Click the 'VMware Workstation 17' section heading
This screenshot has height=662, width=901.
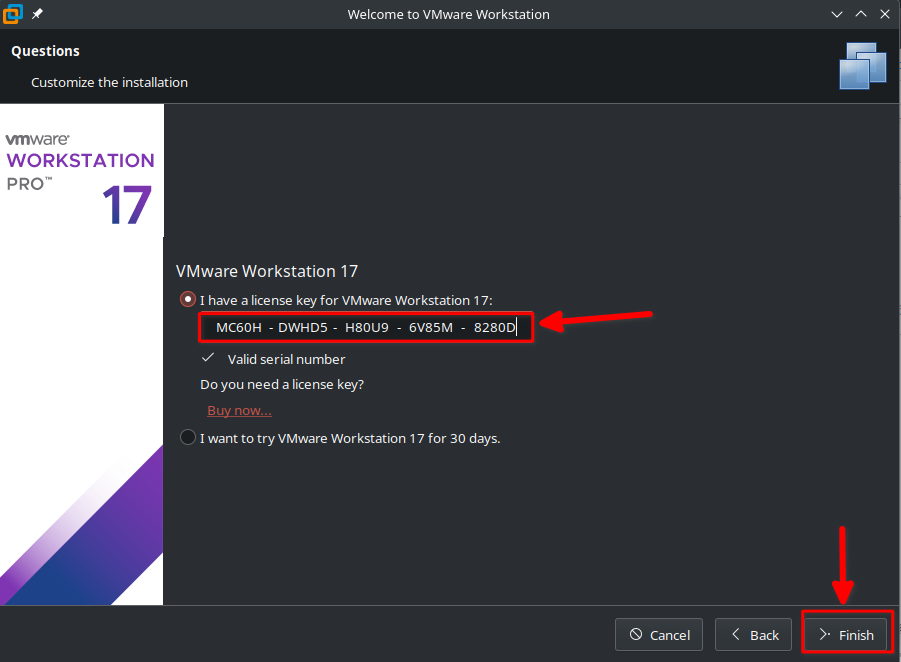coord(266,271)
